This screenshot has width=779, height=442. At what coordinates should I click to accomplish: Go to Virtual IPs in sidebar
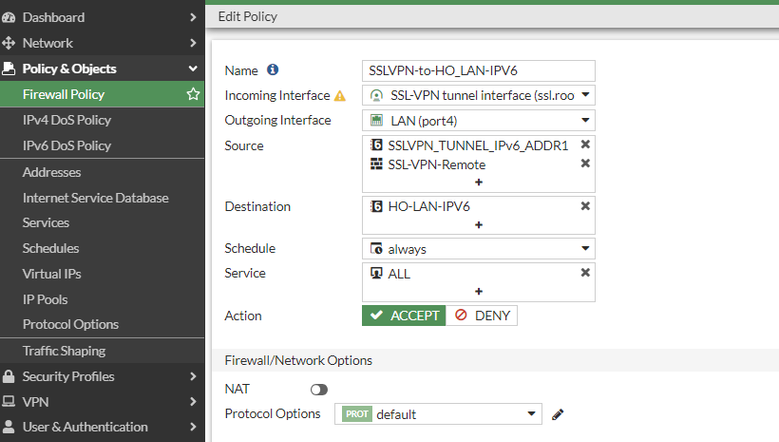52,274
